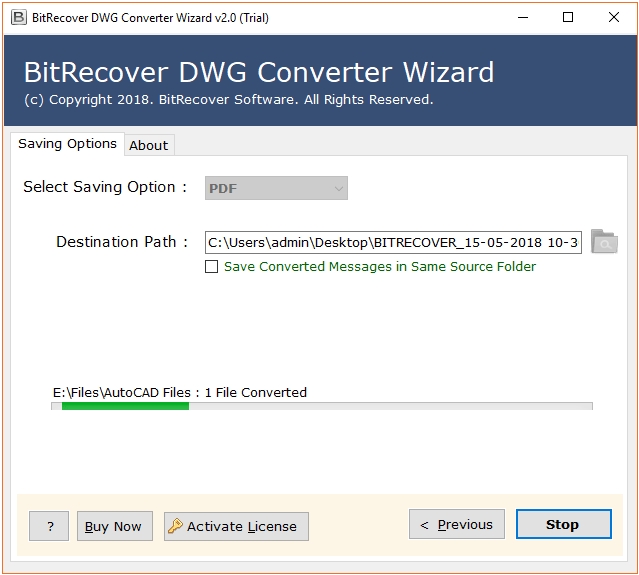The image size is (639, 575).
Task: Click the chevron arrow of the PDF combo box
Action: click(x=338, y=188)
